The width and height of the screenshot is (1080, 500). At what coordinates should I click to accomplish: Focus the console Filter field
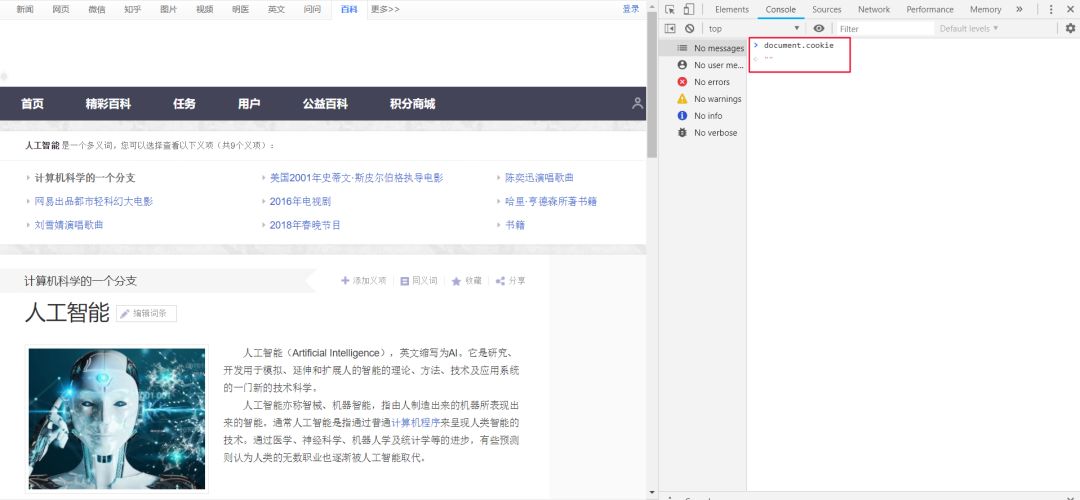click(x=884, y=28)
